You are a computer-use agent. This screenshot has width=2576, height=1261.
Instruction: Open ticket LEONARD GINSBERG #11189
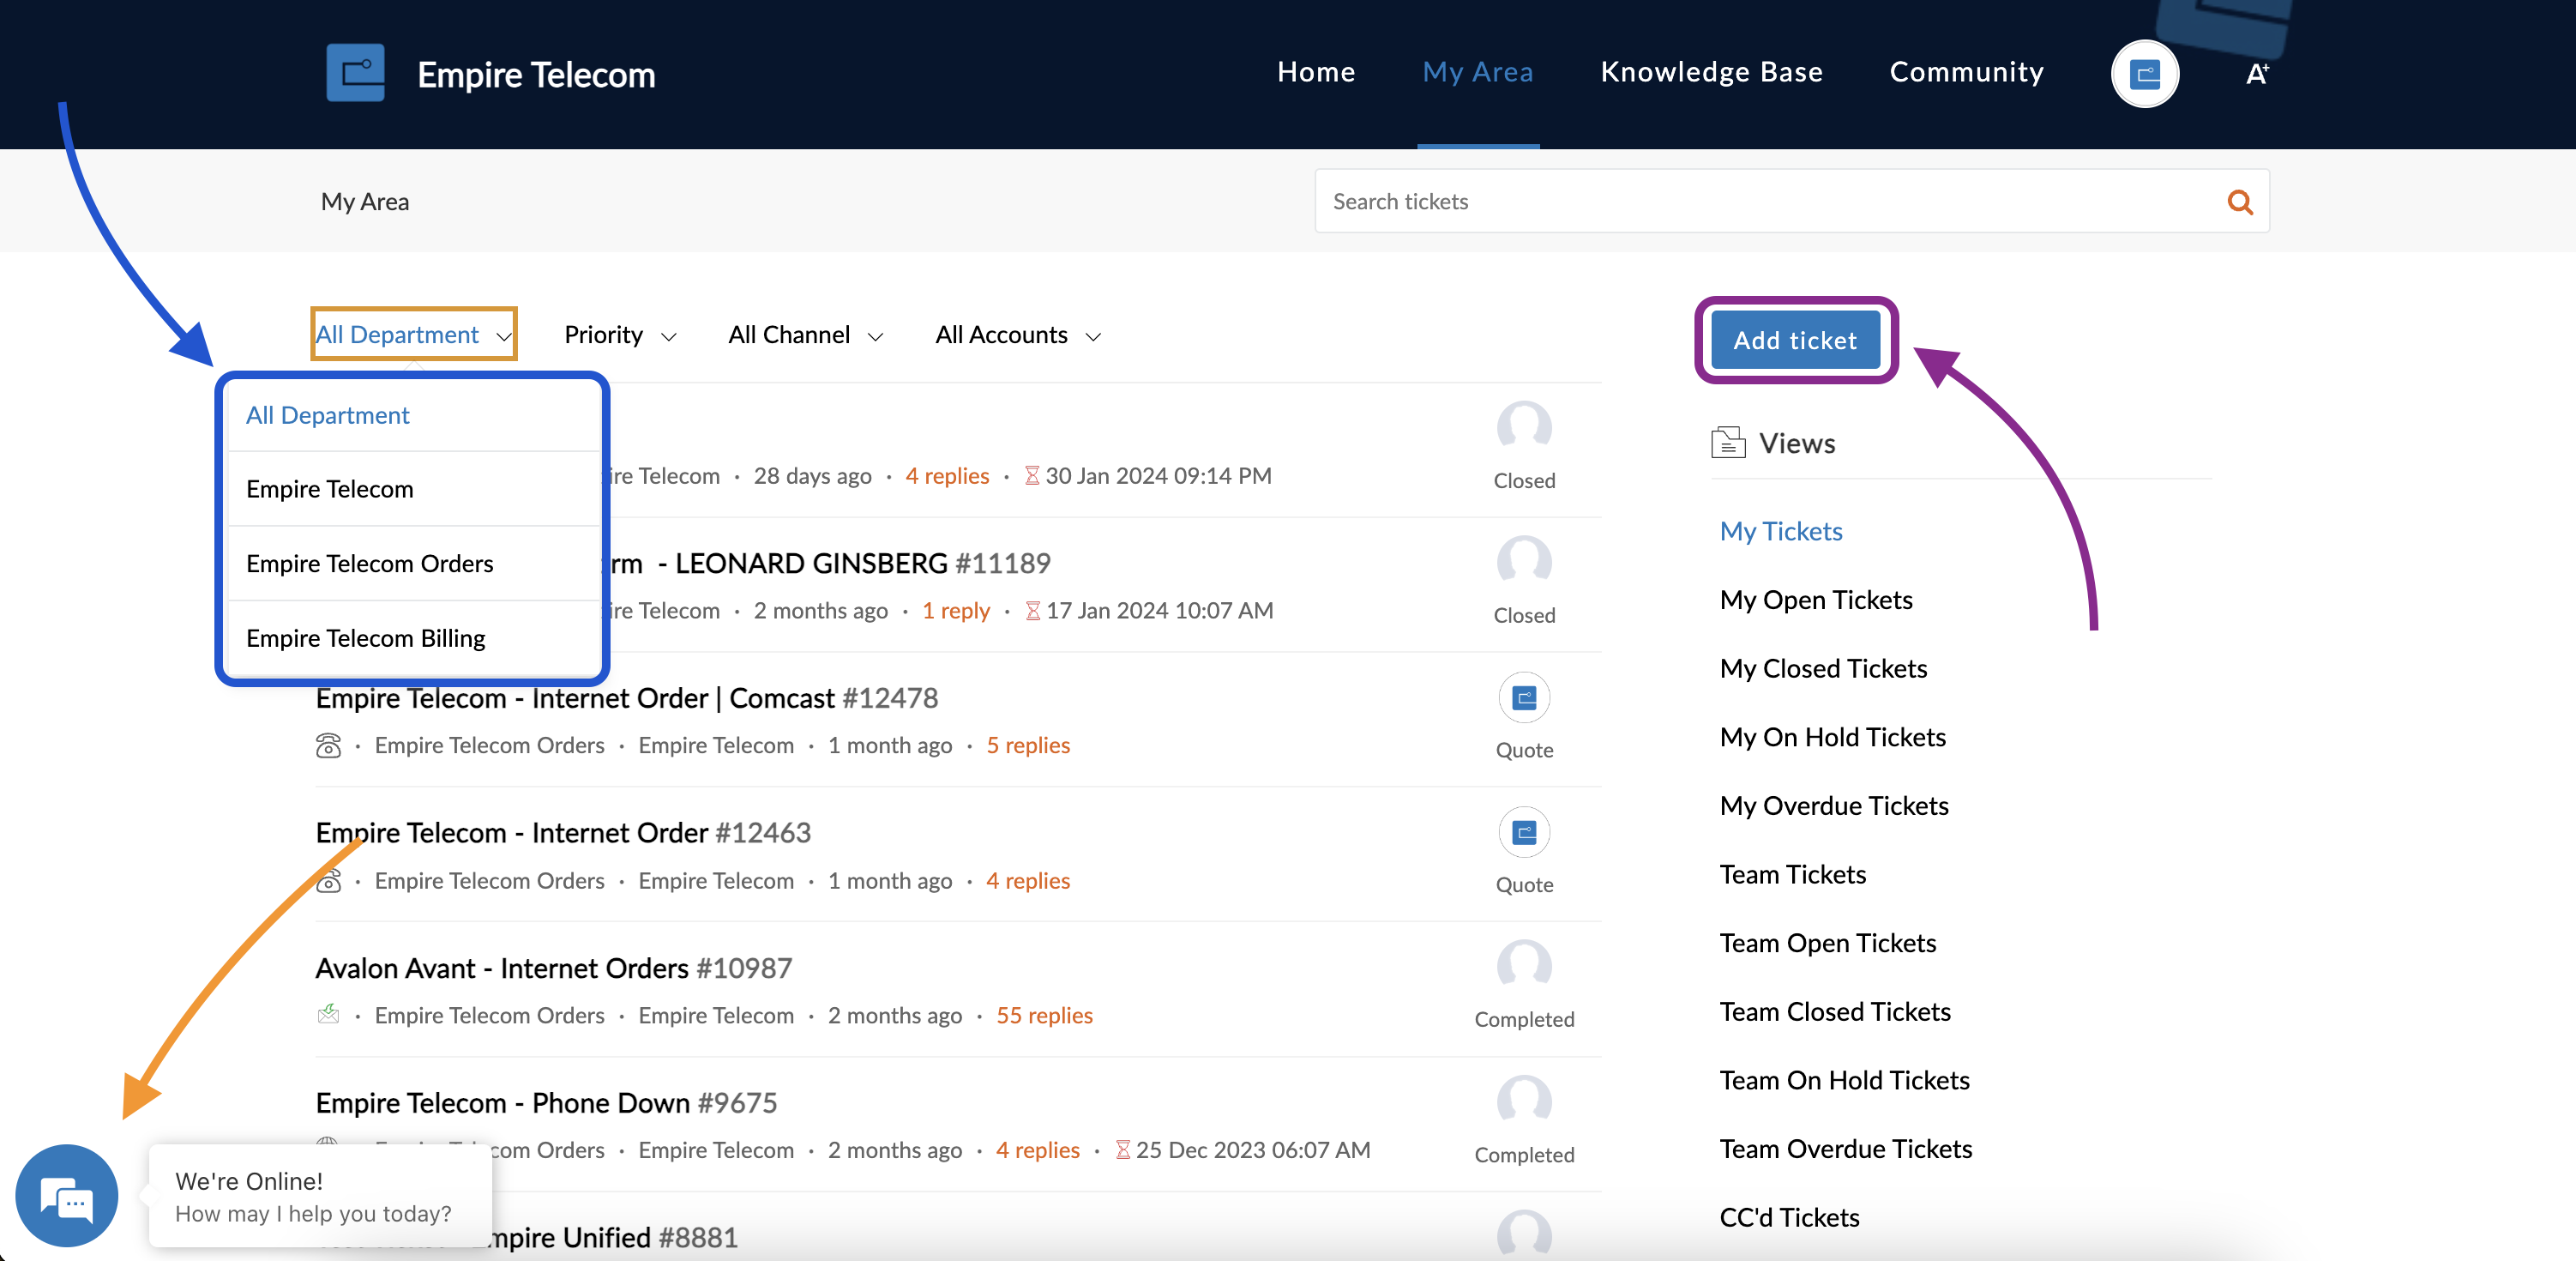tap(830, 563)
